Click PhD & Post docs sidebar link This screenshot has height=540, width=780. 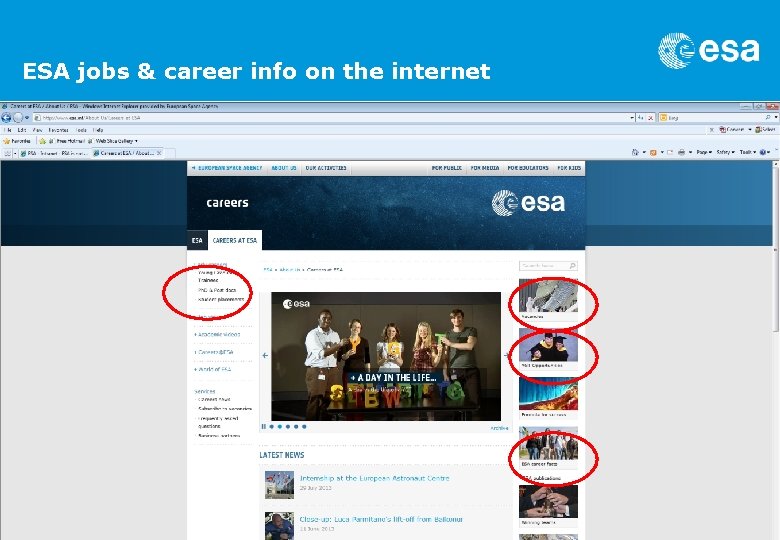(x=217, y=290)
